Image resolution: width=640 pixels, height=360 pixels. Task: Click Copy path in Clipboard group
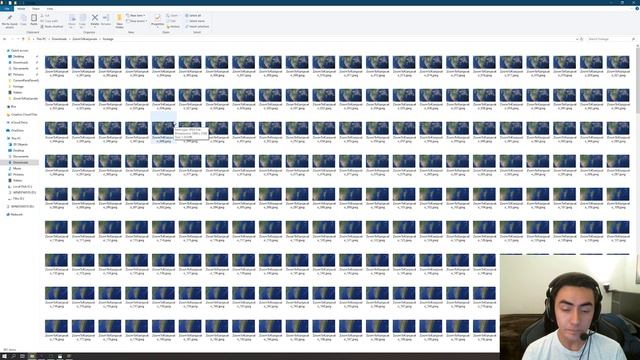click(51, 21)
